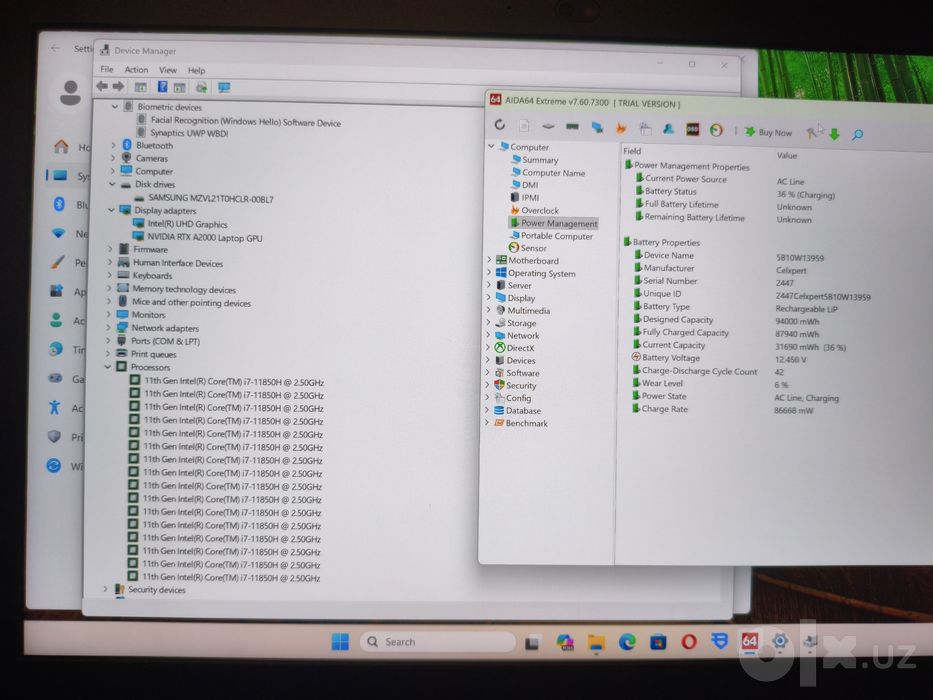Open the File menu in Device Manager
933x700 pixels.
coord(107,69)
